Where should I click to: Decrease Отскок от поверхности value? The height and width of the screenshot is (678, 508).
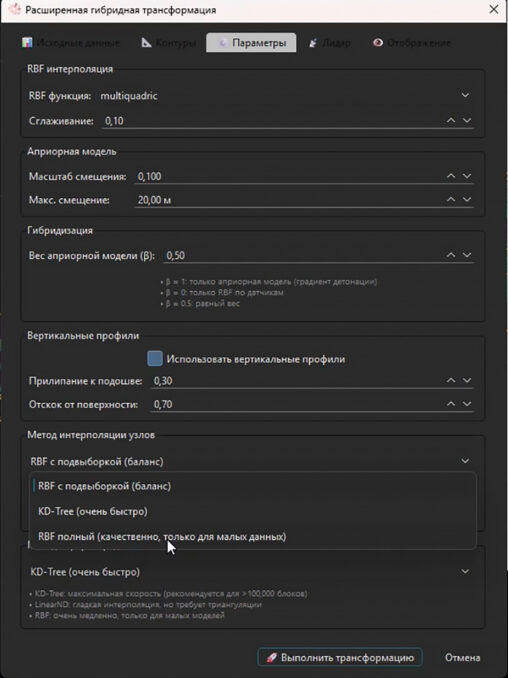[467, 404]
